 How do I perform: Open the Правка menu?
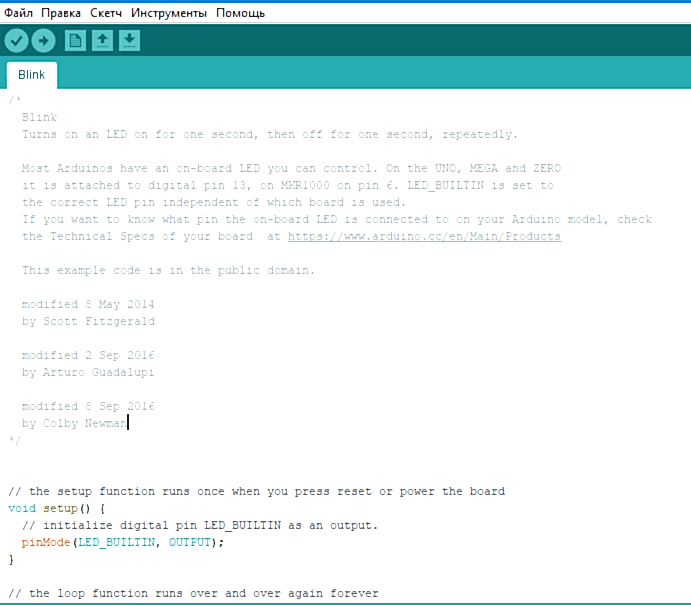tap(61, 13)
